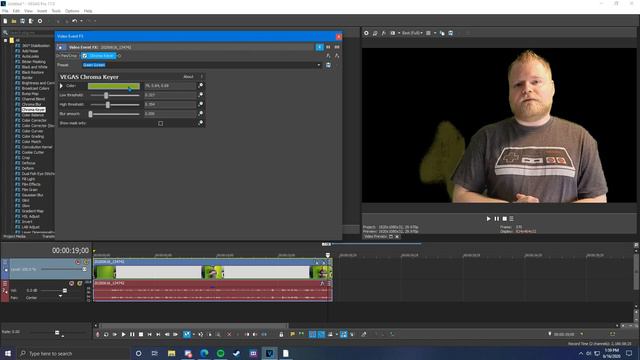Open the View menu
This screenshot has height=360, width=640.
point(28,11)
